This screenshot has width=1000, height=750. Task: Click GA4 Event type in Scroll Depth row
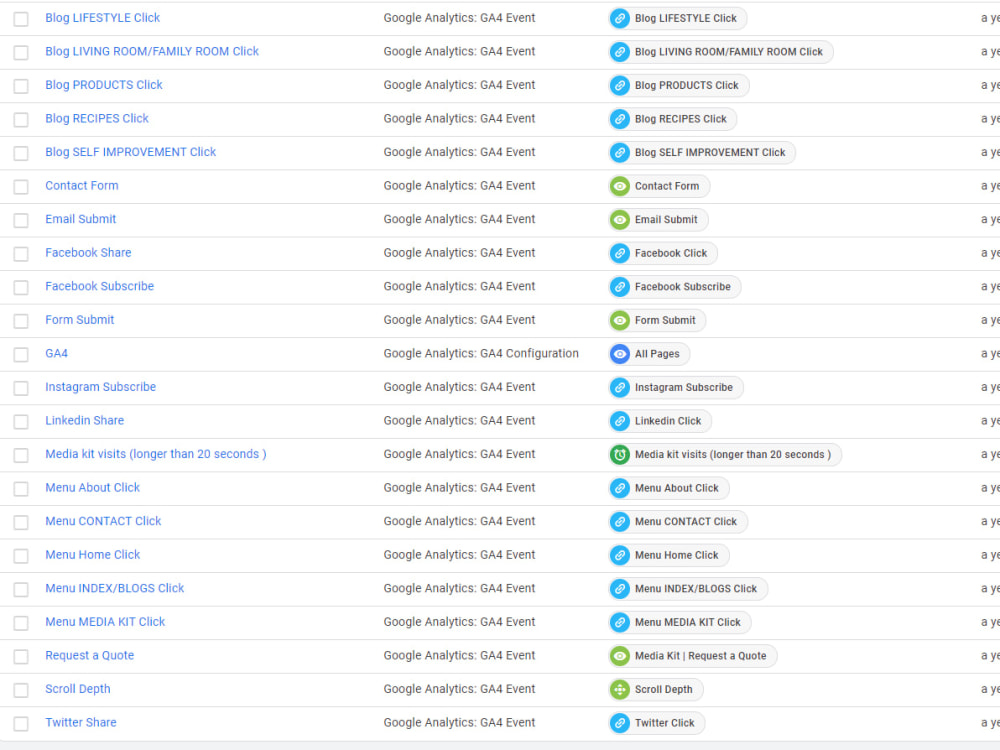pos(459,689)
